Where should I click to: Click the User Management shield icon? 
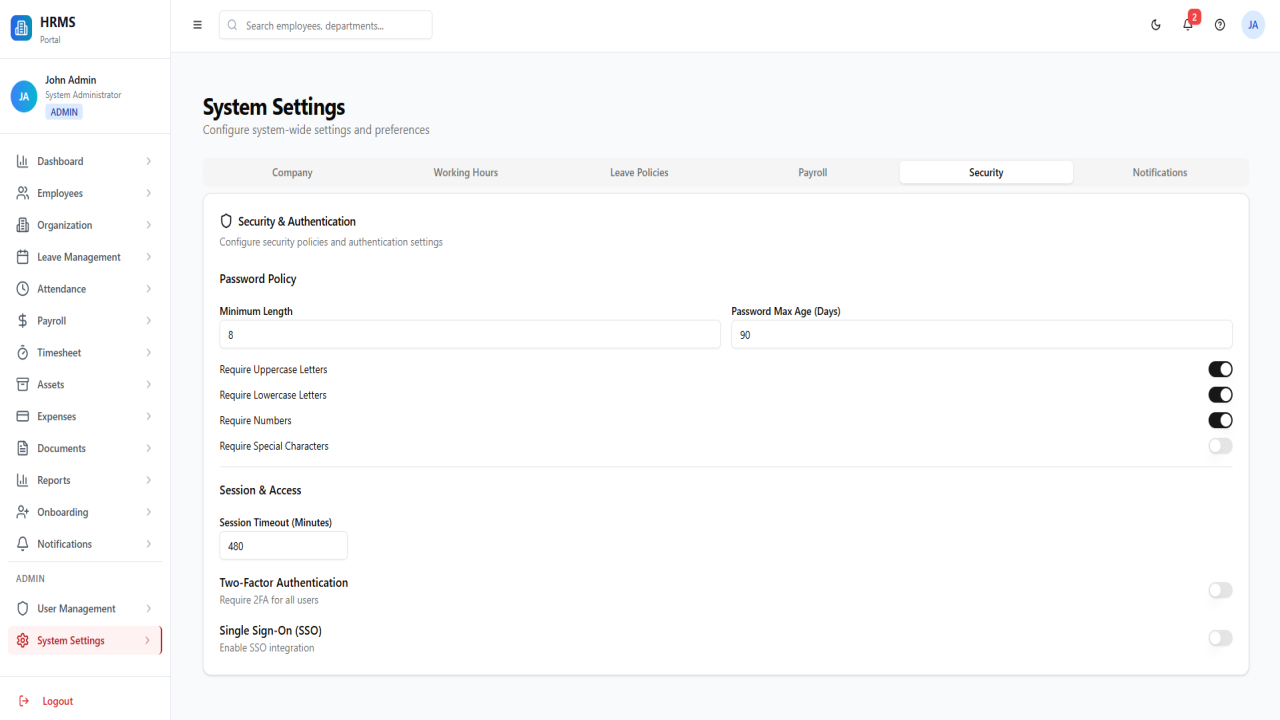(23, 609)
